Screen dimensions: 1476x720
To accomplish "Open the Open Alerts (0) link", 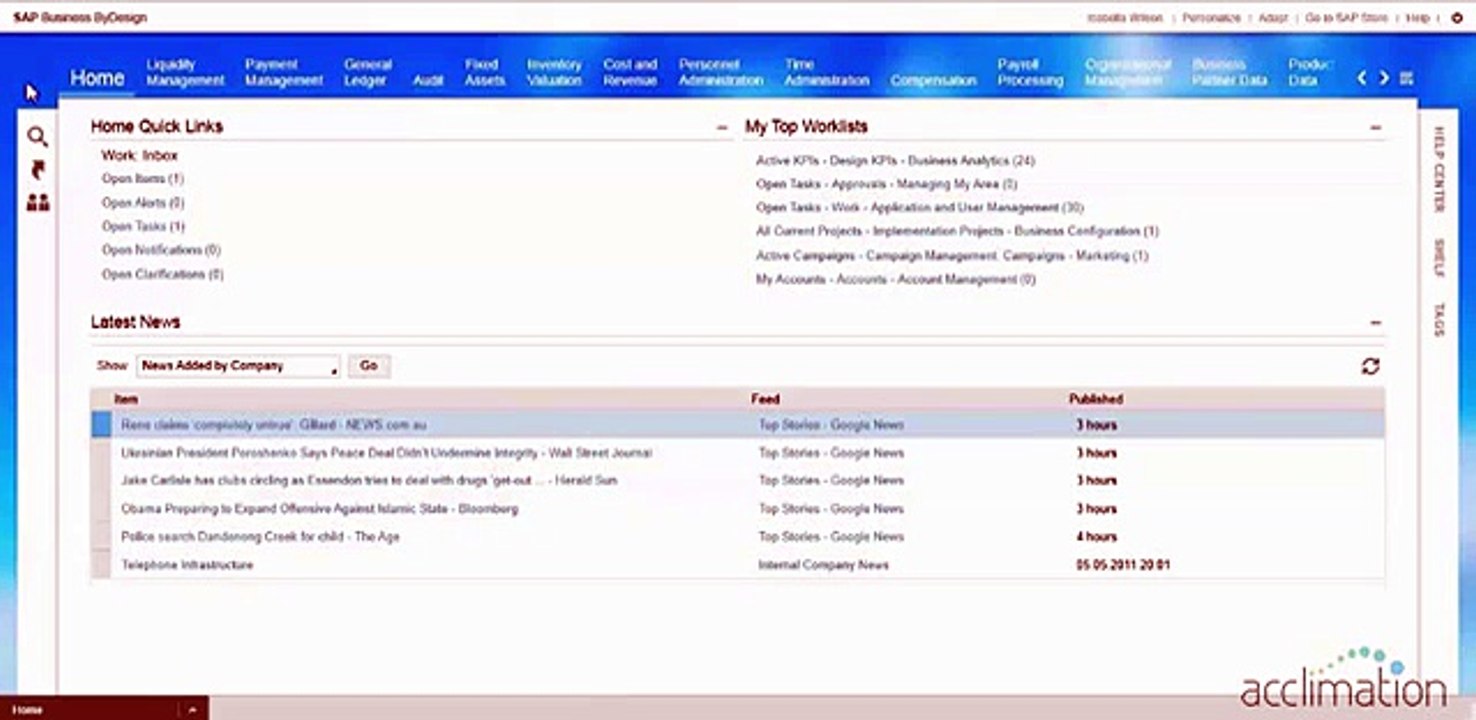I will [x=142, y=203].
